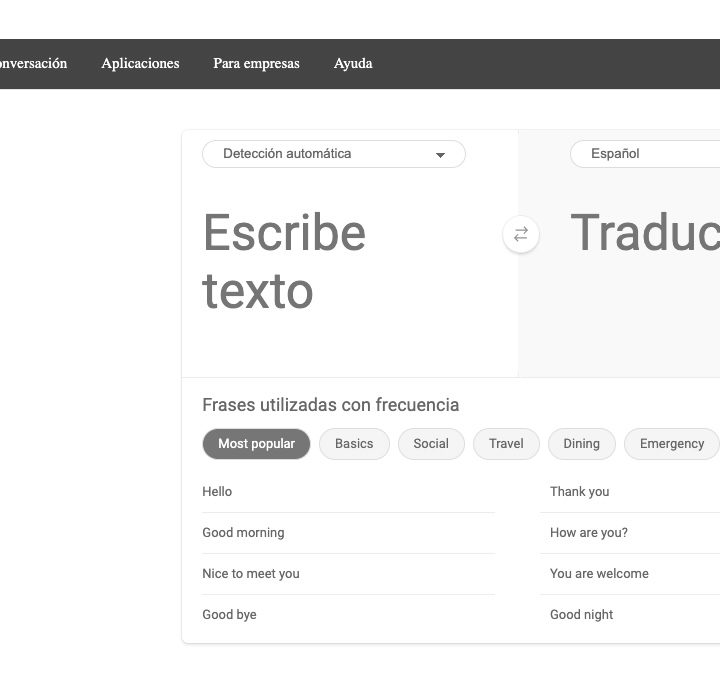Select the Emergency phrases tab
The image size is (720, 674).
coord(672,444)
